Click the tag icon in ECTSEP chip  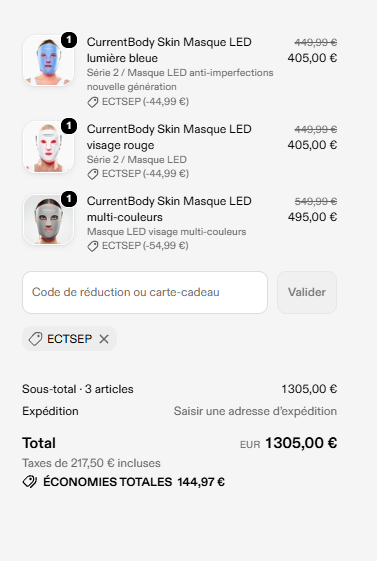click(x=35, y=339)
